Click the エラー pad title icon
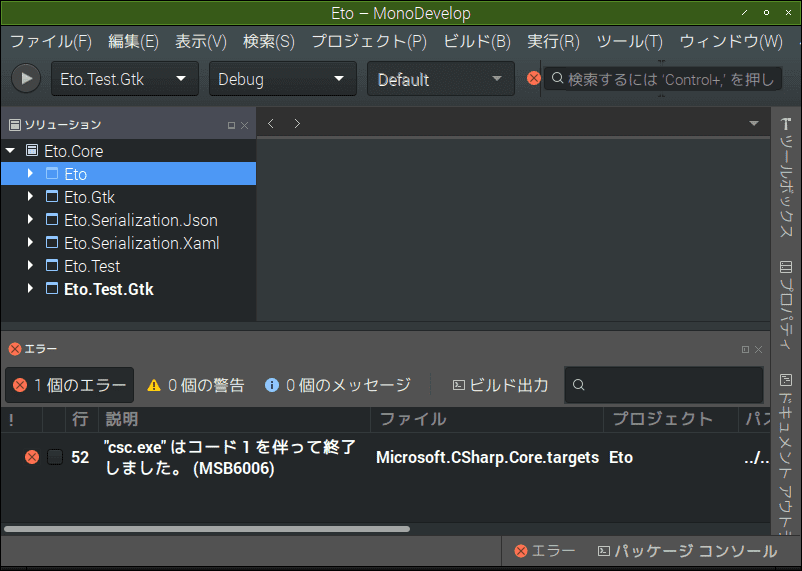The height and width of the screenshot is (571, 802). coord(15,349)
